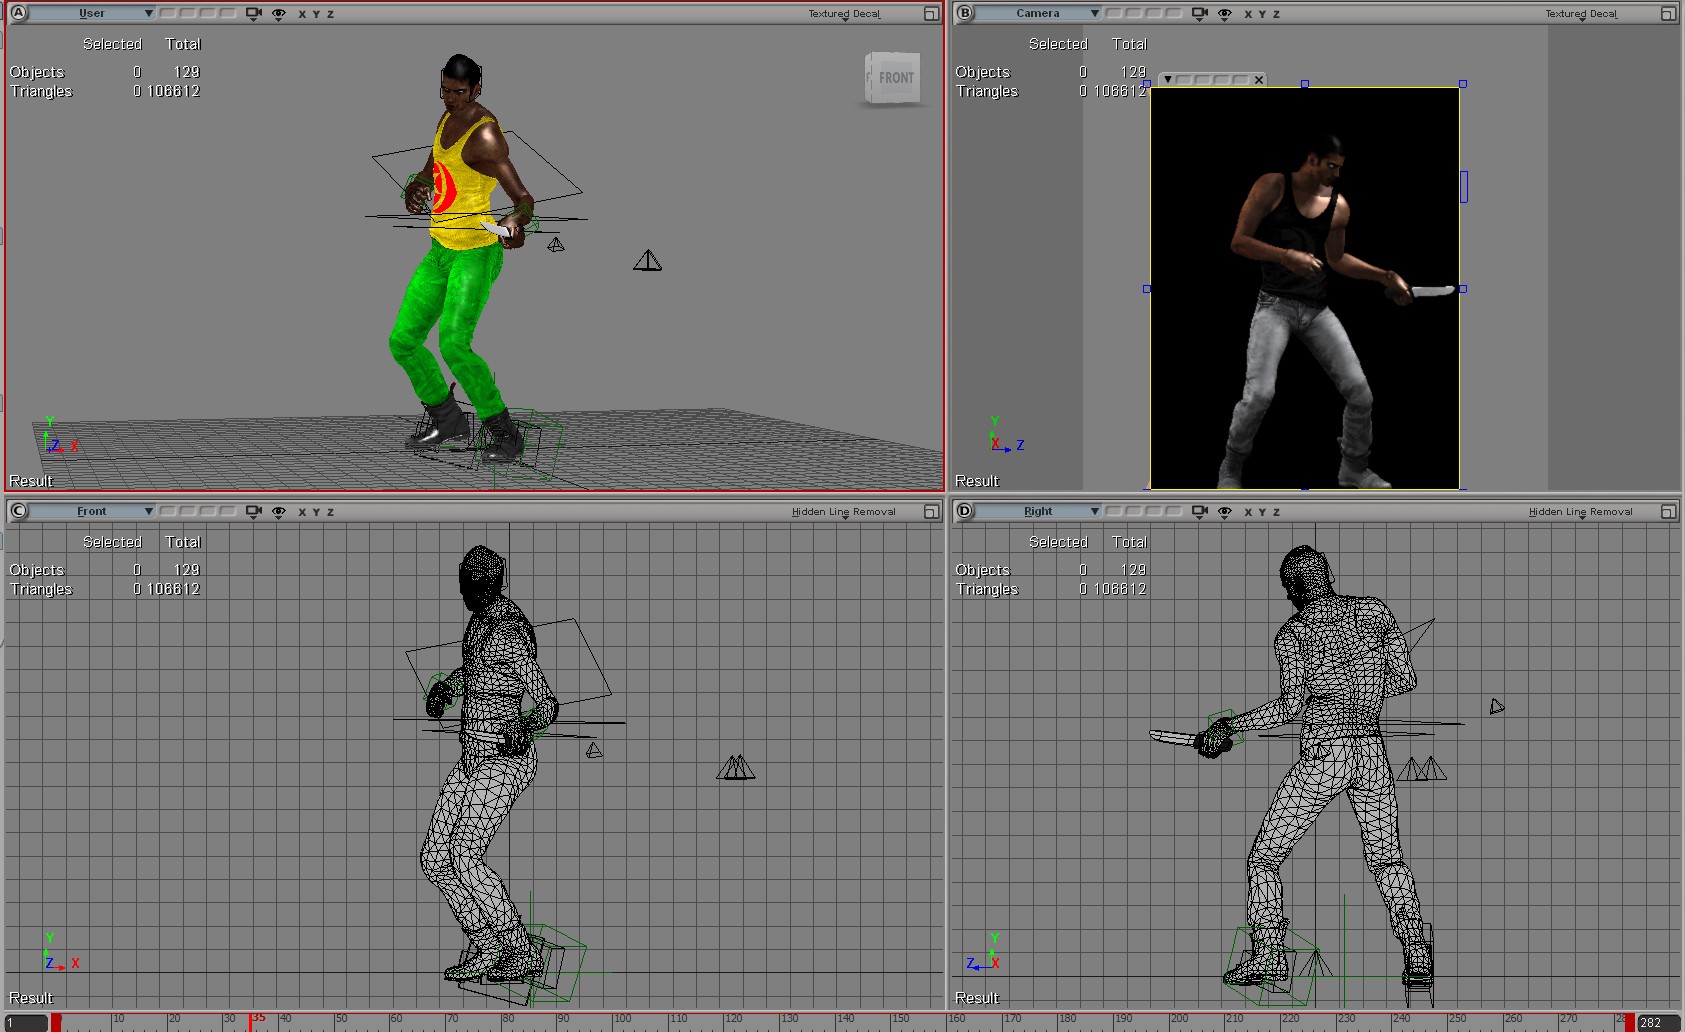Maximize the Camera viewport with its corner icon

1668,14
